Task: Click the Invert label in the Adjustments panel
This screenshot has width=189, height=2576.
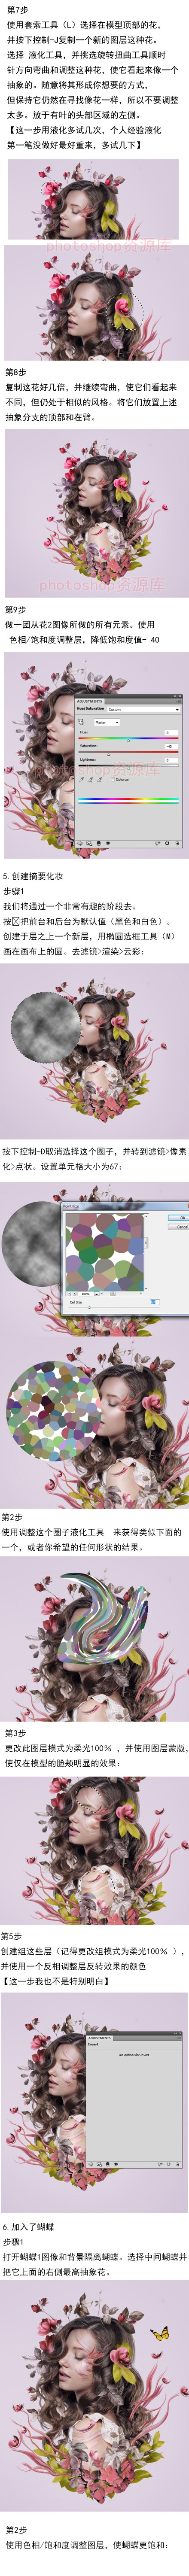Action: 93,2045
